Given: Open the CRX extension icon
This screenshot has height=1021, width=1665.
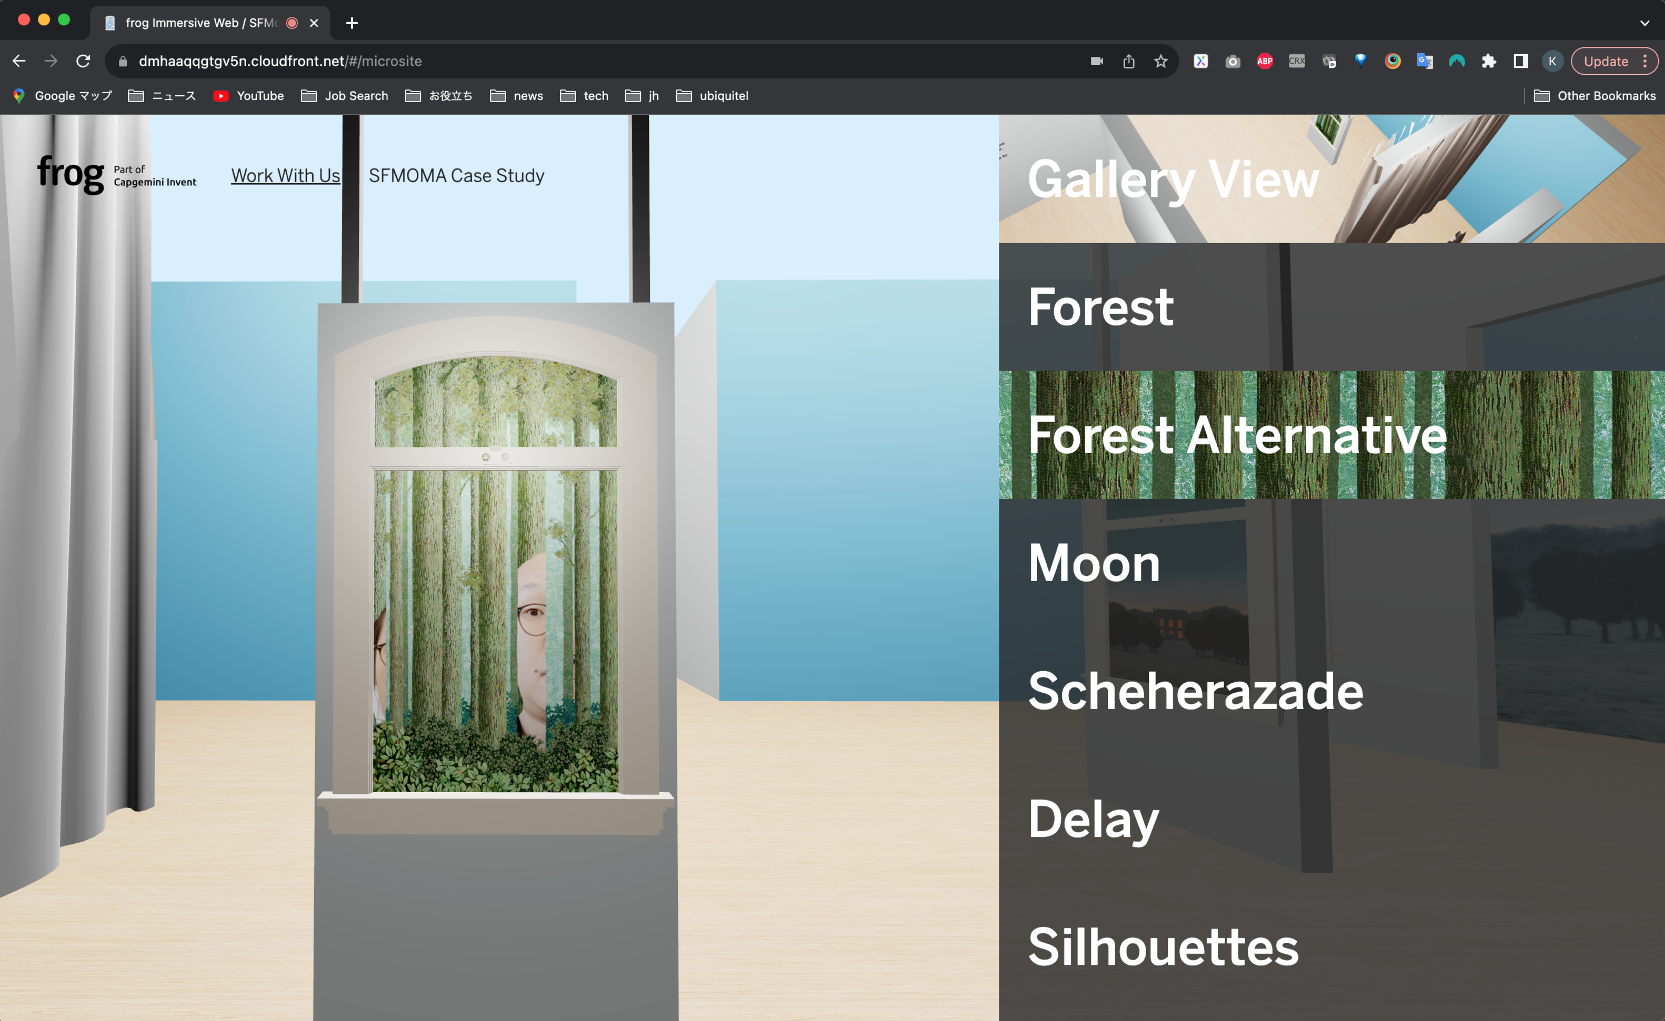Looking at the screenshot, I should [x=1297, y=61].
